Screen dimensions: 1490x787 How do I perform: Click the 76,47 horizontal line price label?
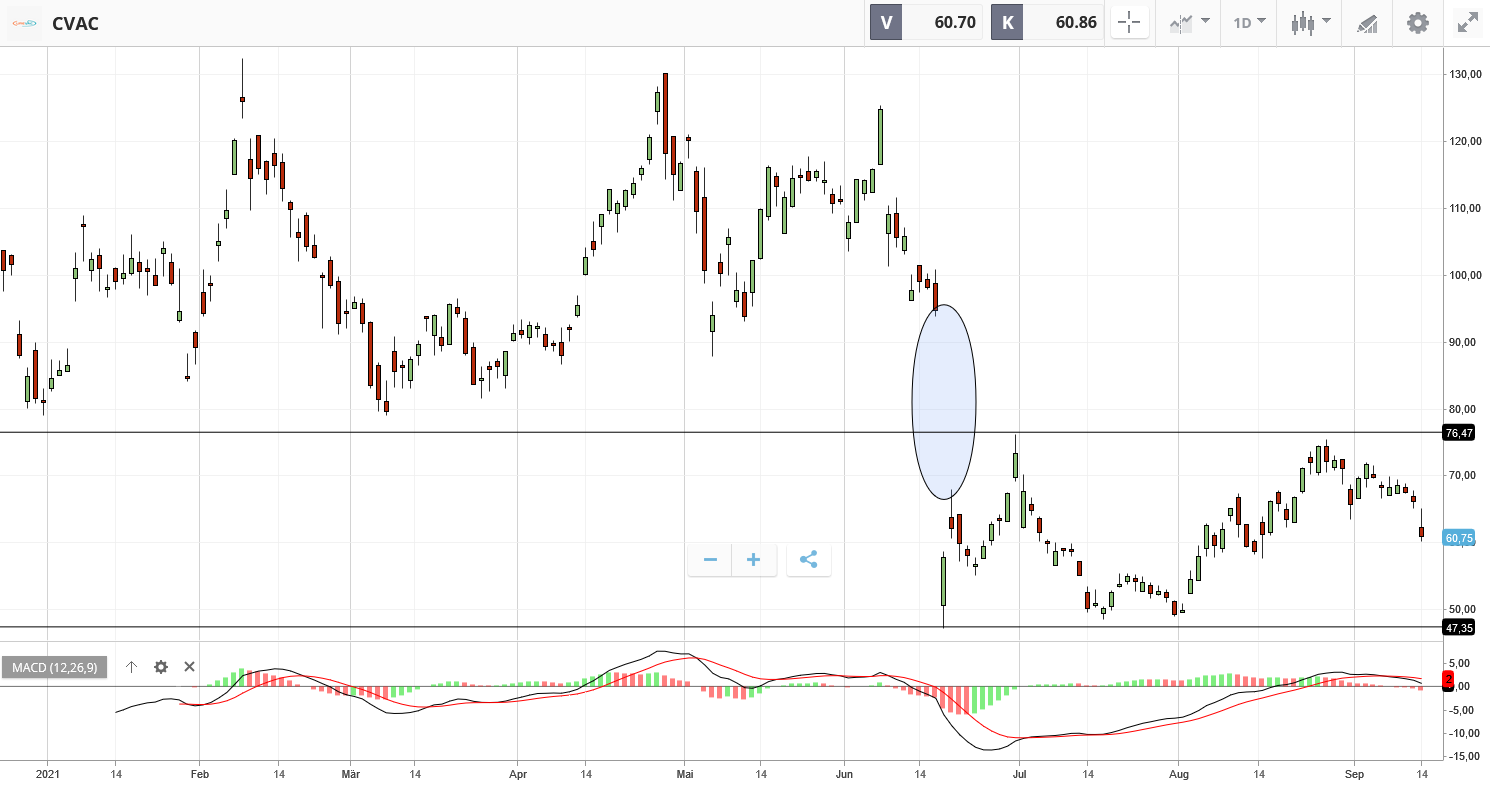tap(1459, 433)
